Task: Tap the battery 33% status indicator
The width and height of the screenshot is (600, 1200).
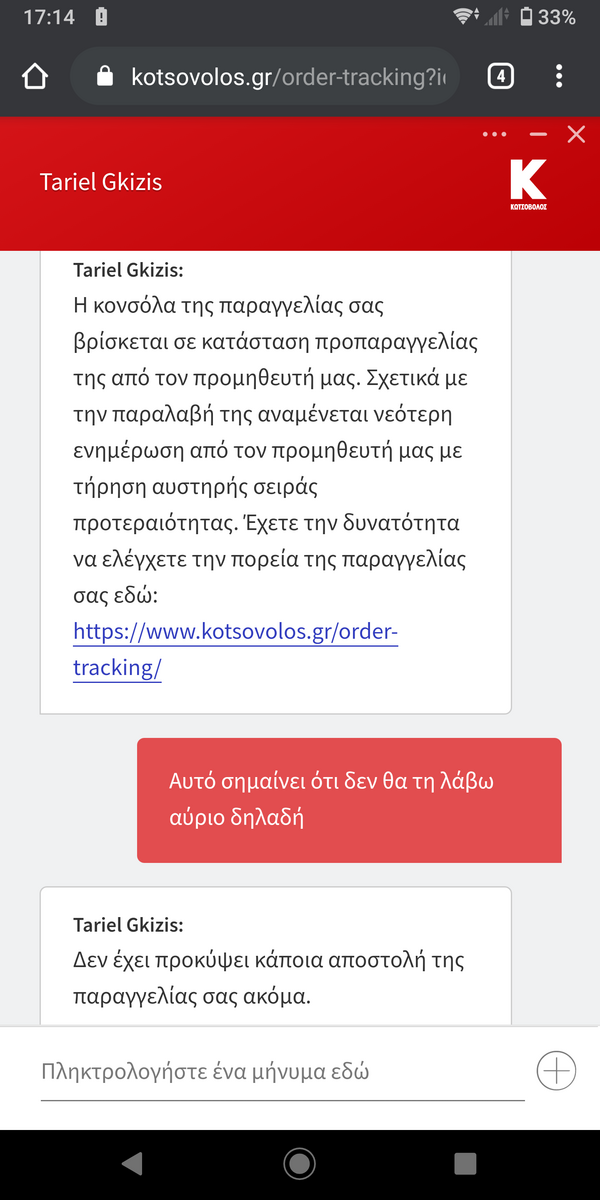Action: (548, 17)
